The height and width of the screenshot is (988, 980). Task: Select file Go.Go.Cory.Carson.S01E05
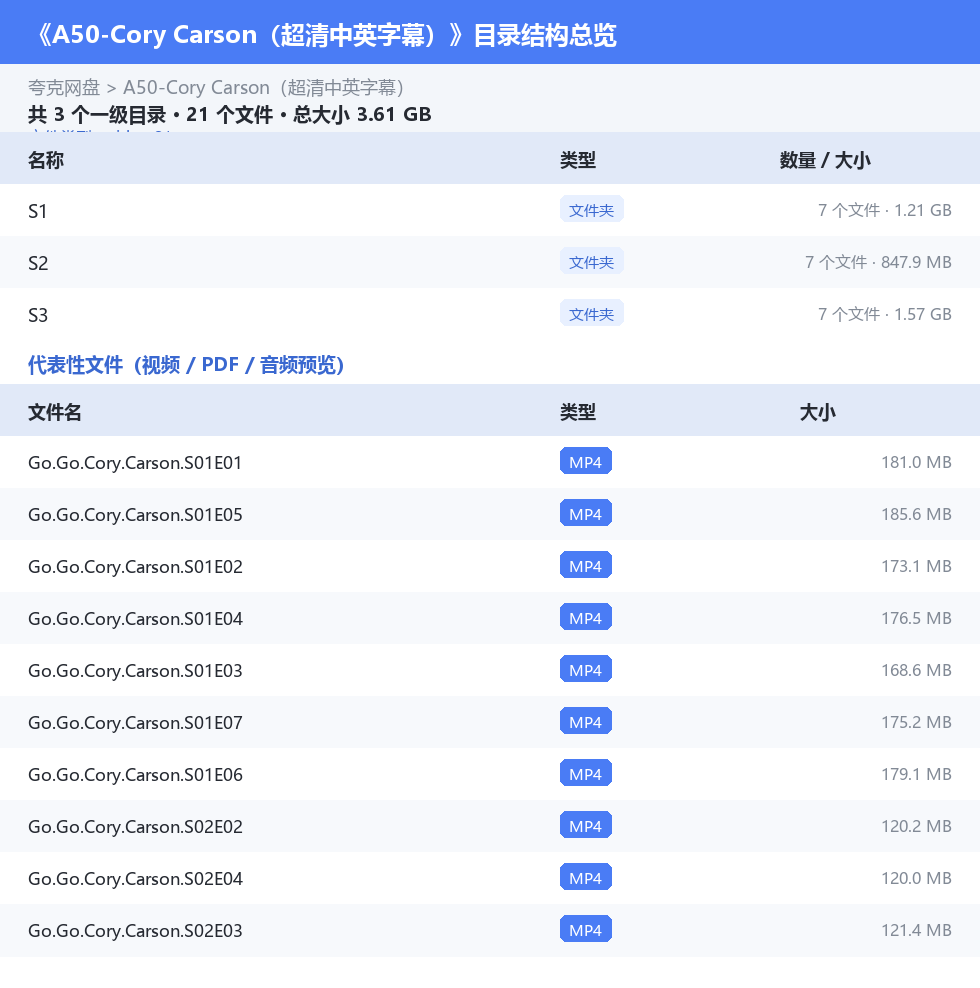click(135, 515)
